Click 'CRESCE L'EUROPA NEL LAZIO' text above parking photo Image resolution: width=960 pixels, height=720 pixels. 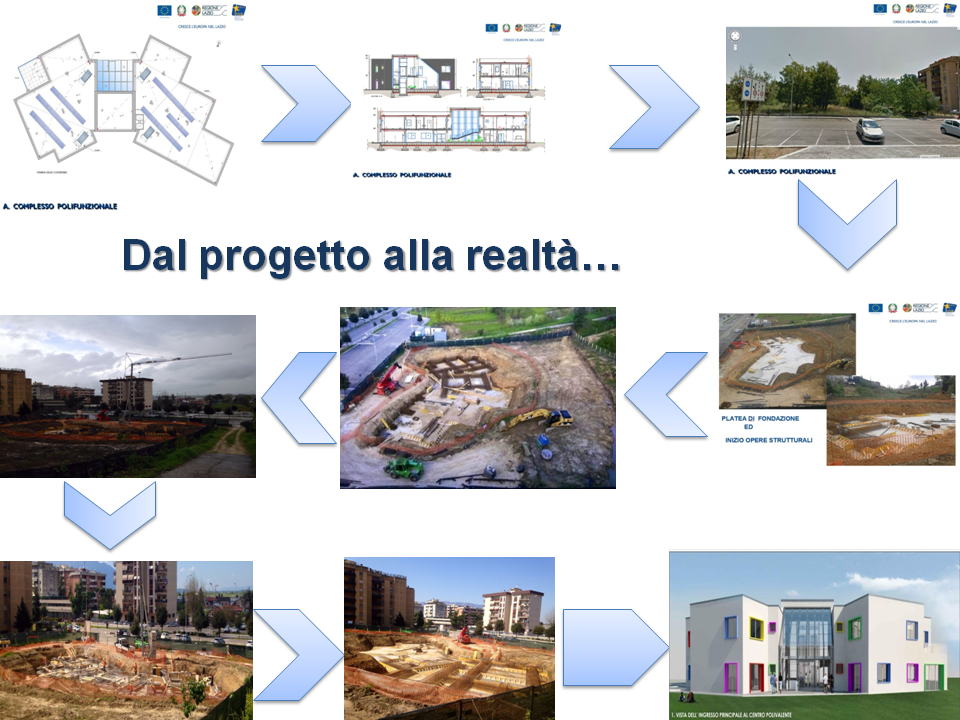click(915, 22)
